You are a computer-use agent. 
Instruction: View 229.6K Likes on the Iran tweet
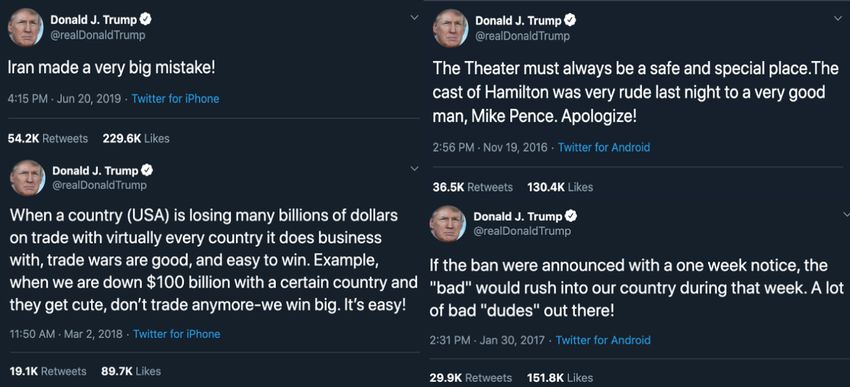pyautogui.click(x=136, y=138)
